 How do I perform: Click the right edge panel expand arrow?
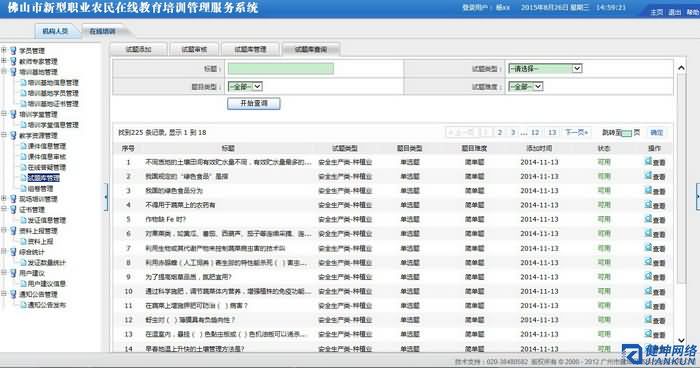tap(698, 197)
